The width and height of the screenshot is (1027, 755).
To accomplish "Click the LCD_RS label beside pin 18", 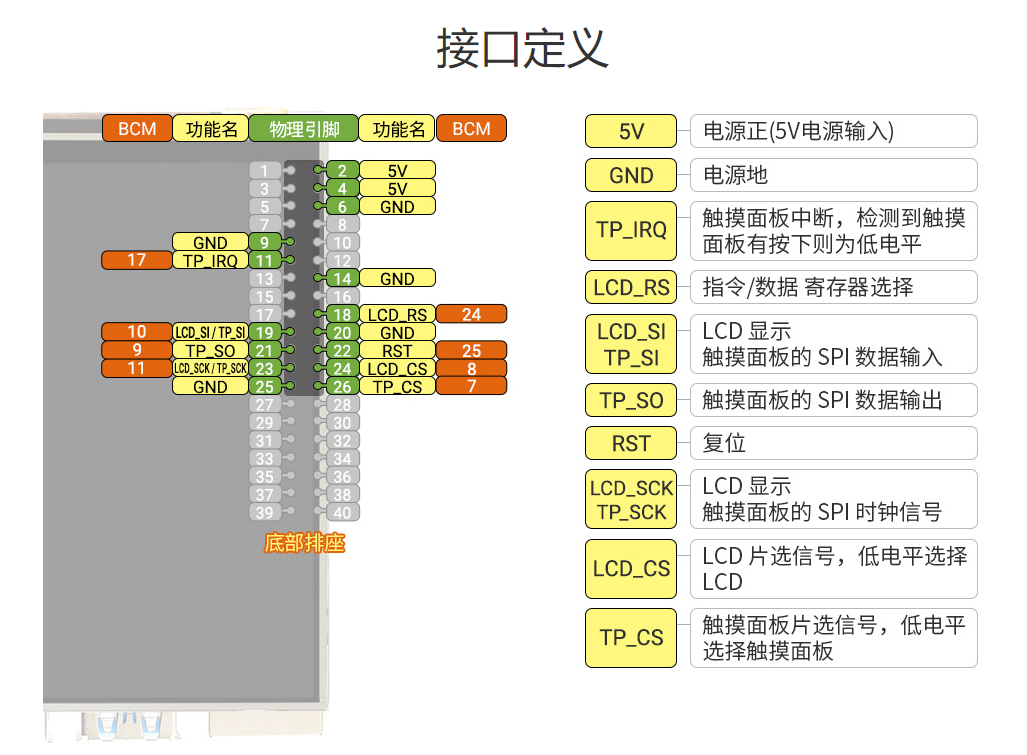I will [398, 314].
